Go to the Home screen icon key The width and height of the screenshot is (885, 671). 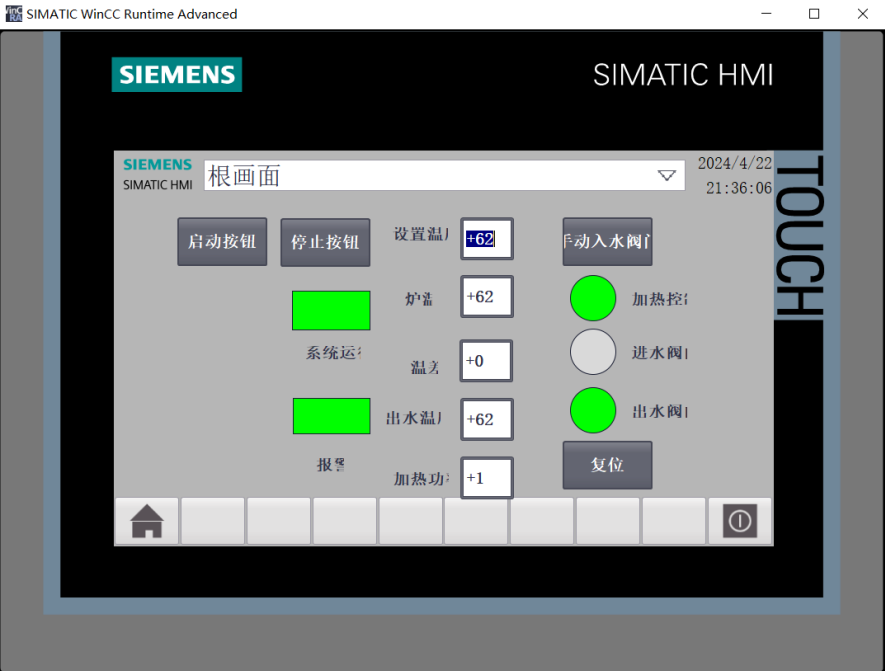coord(147,521)
